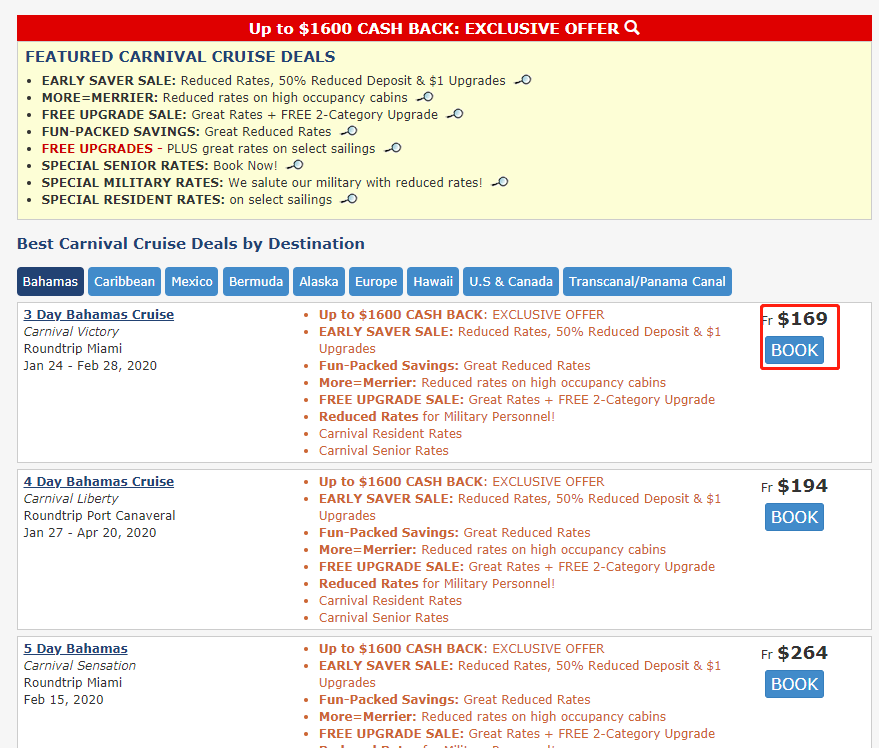Open the Transcanal/Panama Canal tab

point(647,281)
